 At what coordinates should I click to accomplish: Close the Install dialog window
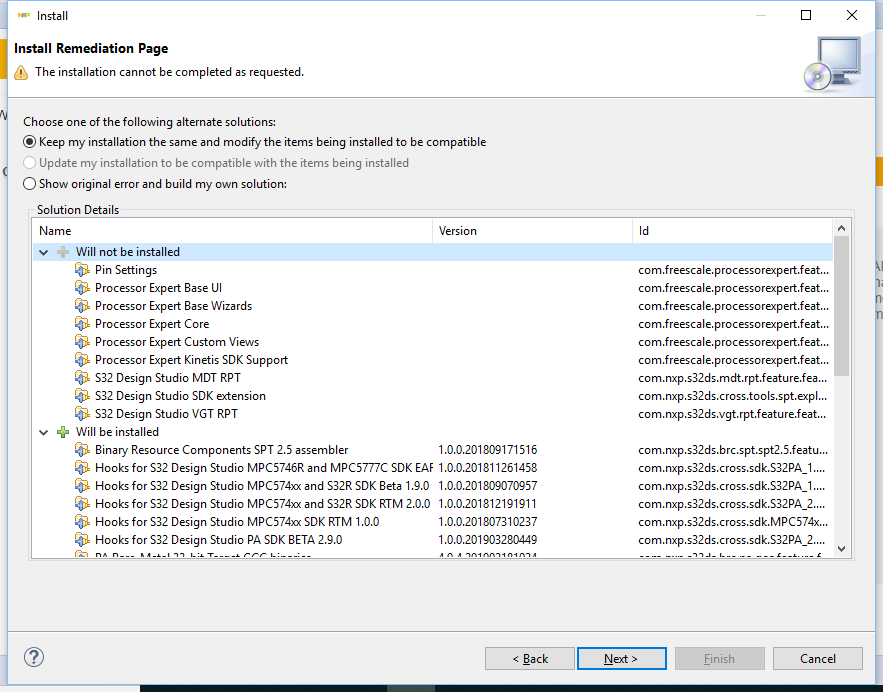click(852, 15)
